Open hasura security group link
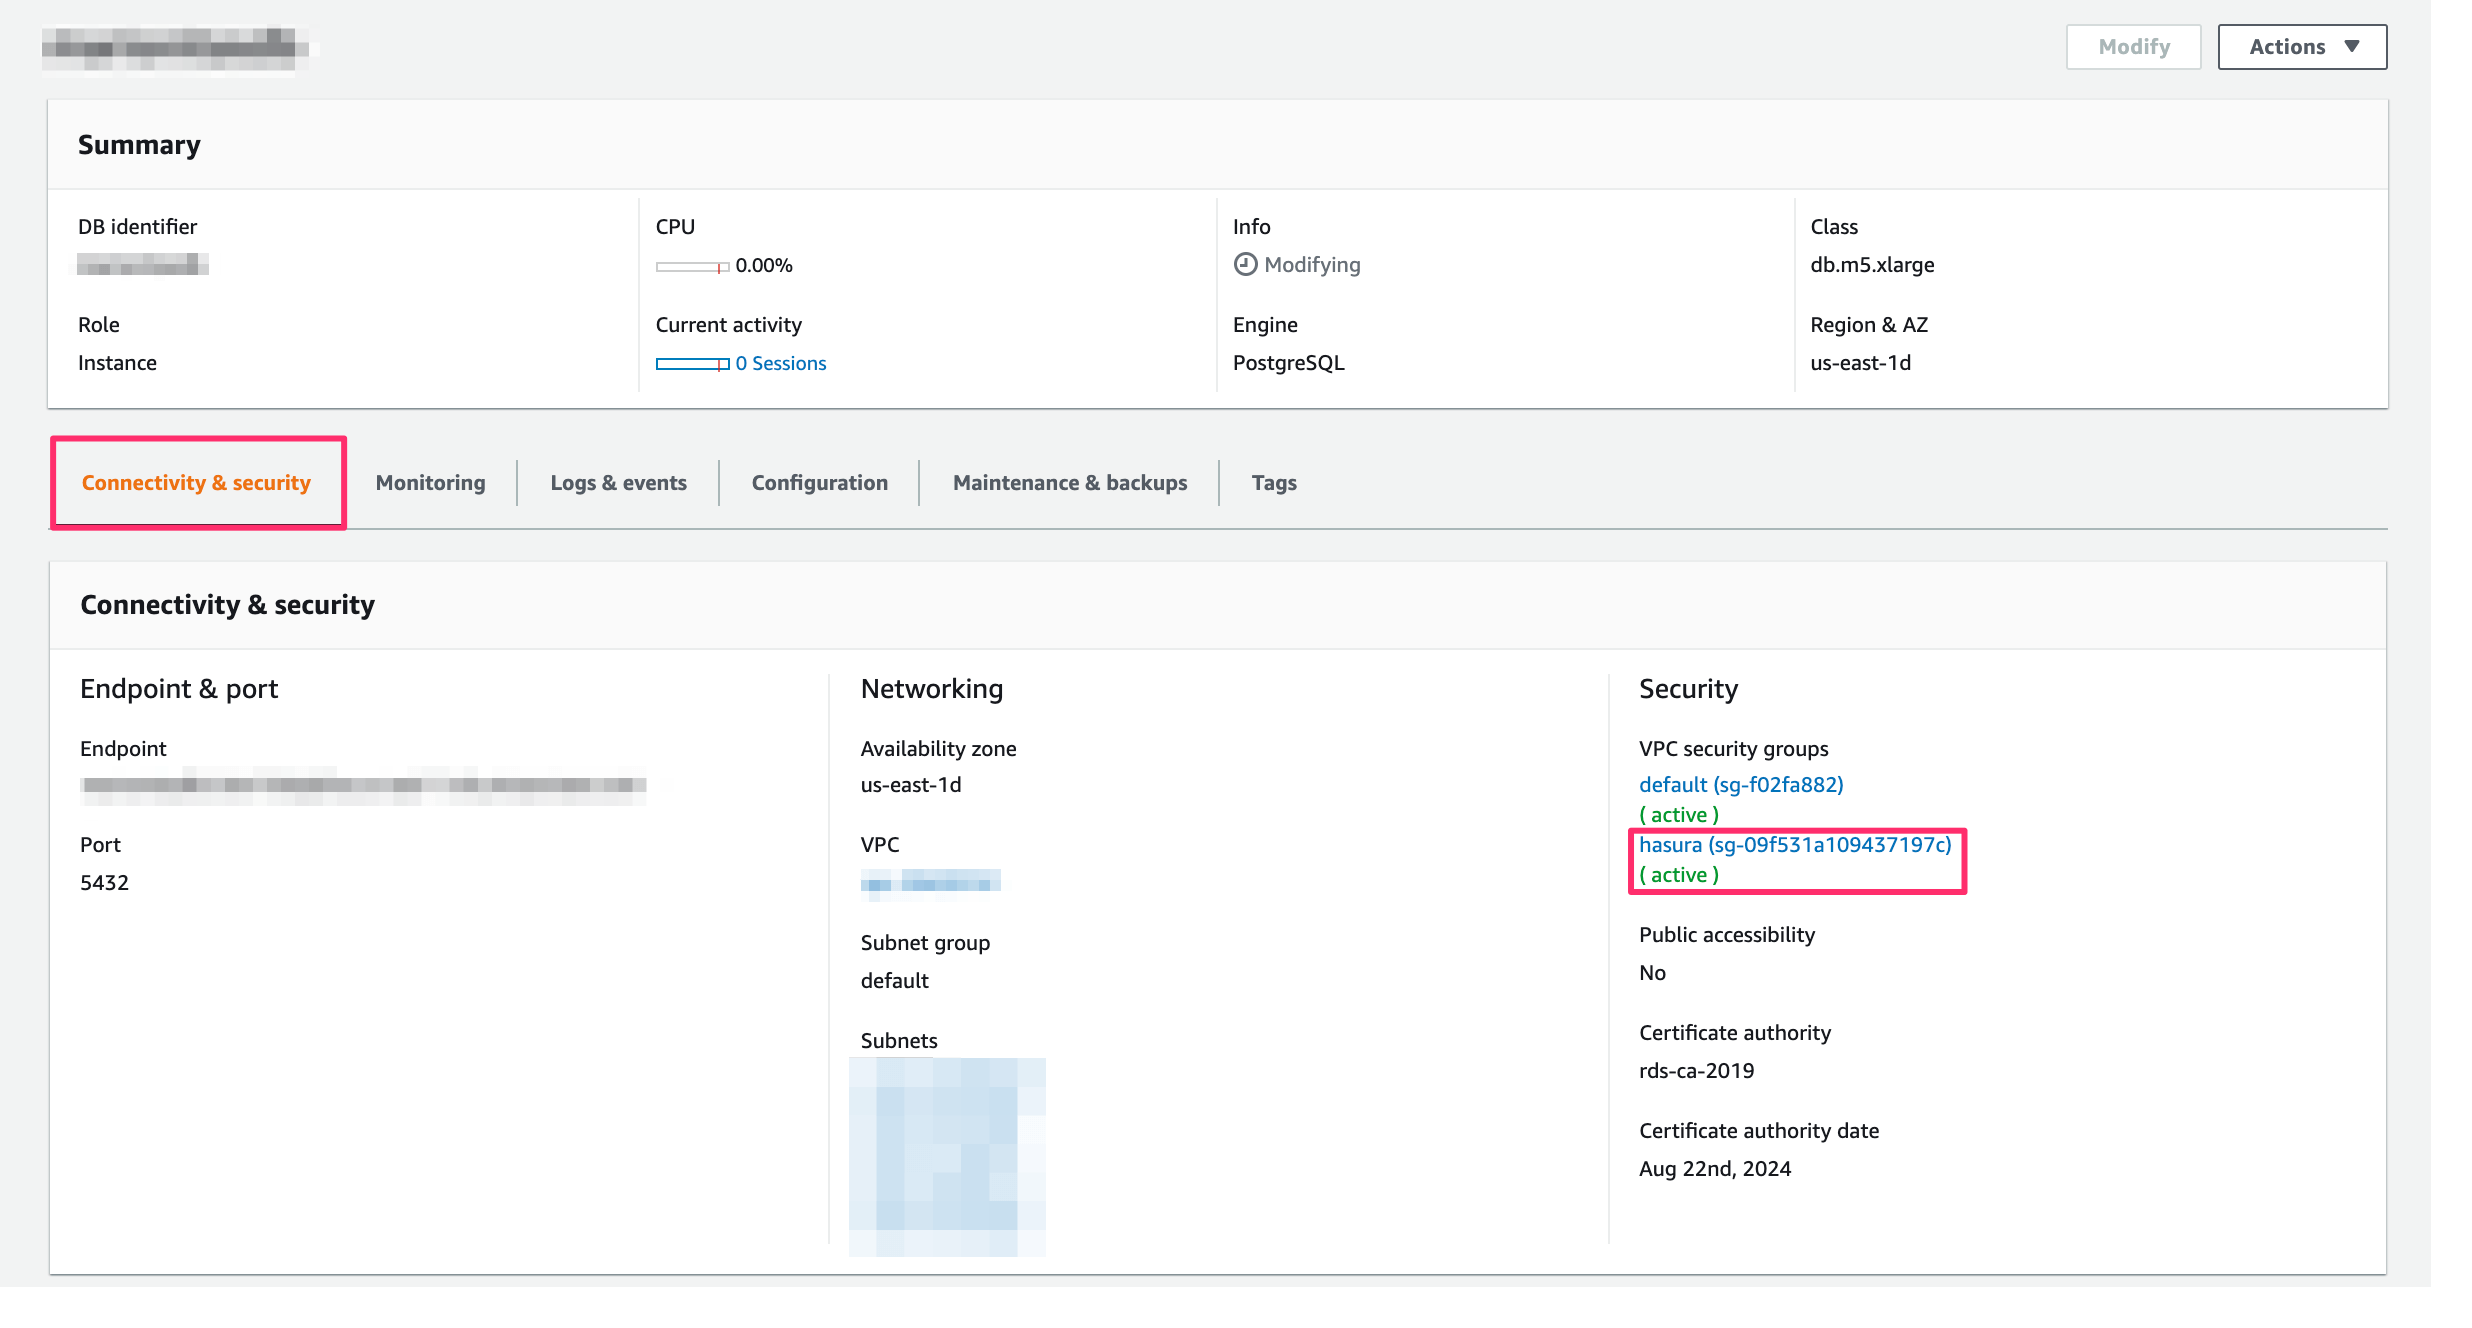2472x1328 pixels. coord(1793,844)
